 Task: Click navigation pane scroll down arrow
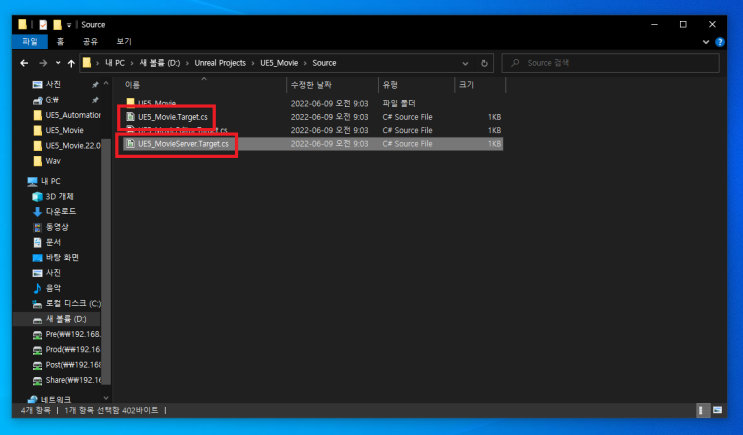[106, 398]
